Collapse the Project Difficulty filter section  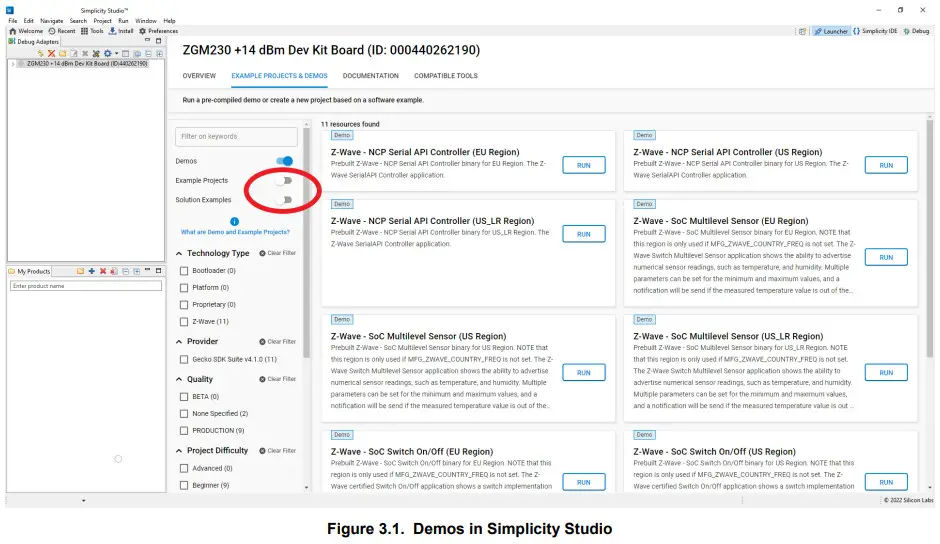coord(179,450)
